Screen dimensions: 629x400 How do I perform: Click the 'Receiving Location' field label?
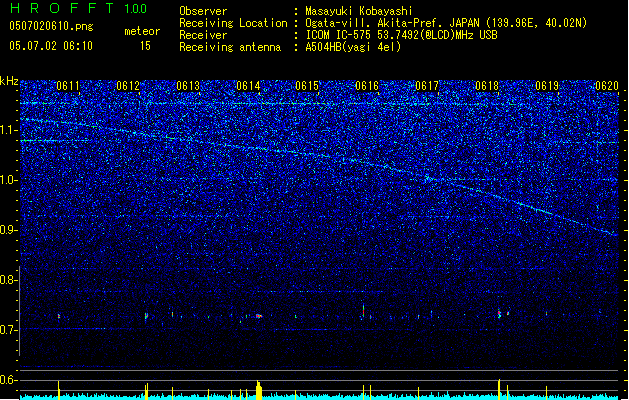point(233,23)
